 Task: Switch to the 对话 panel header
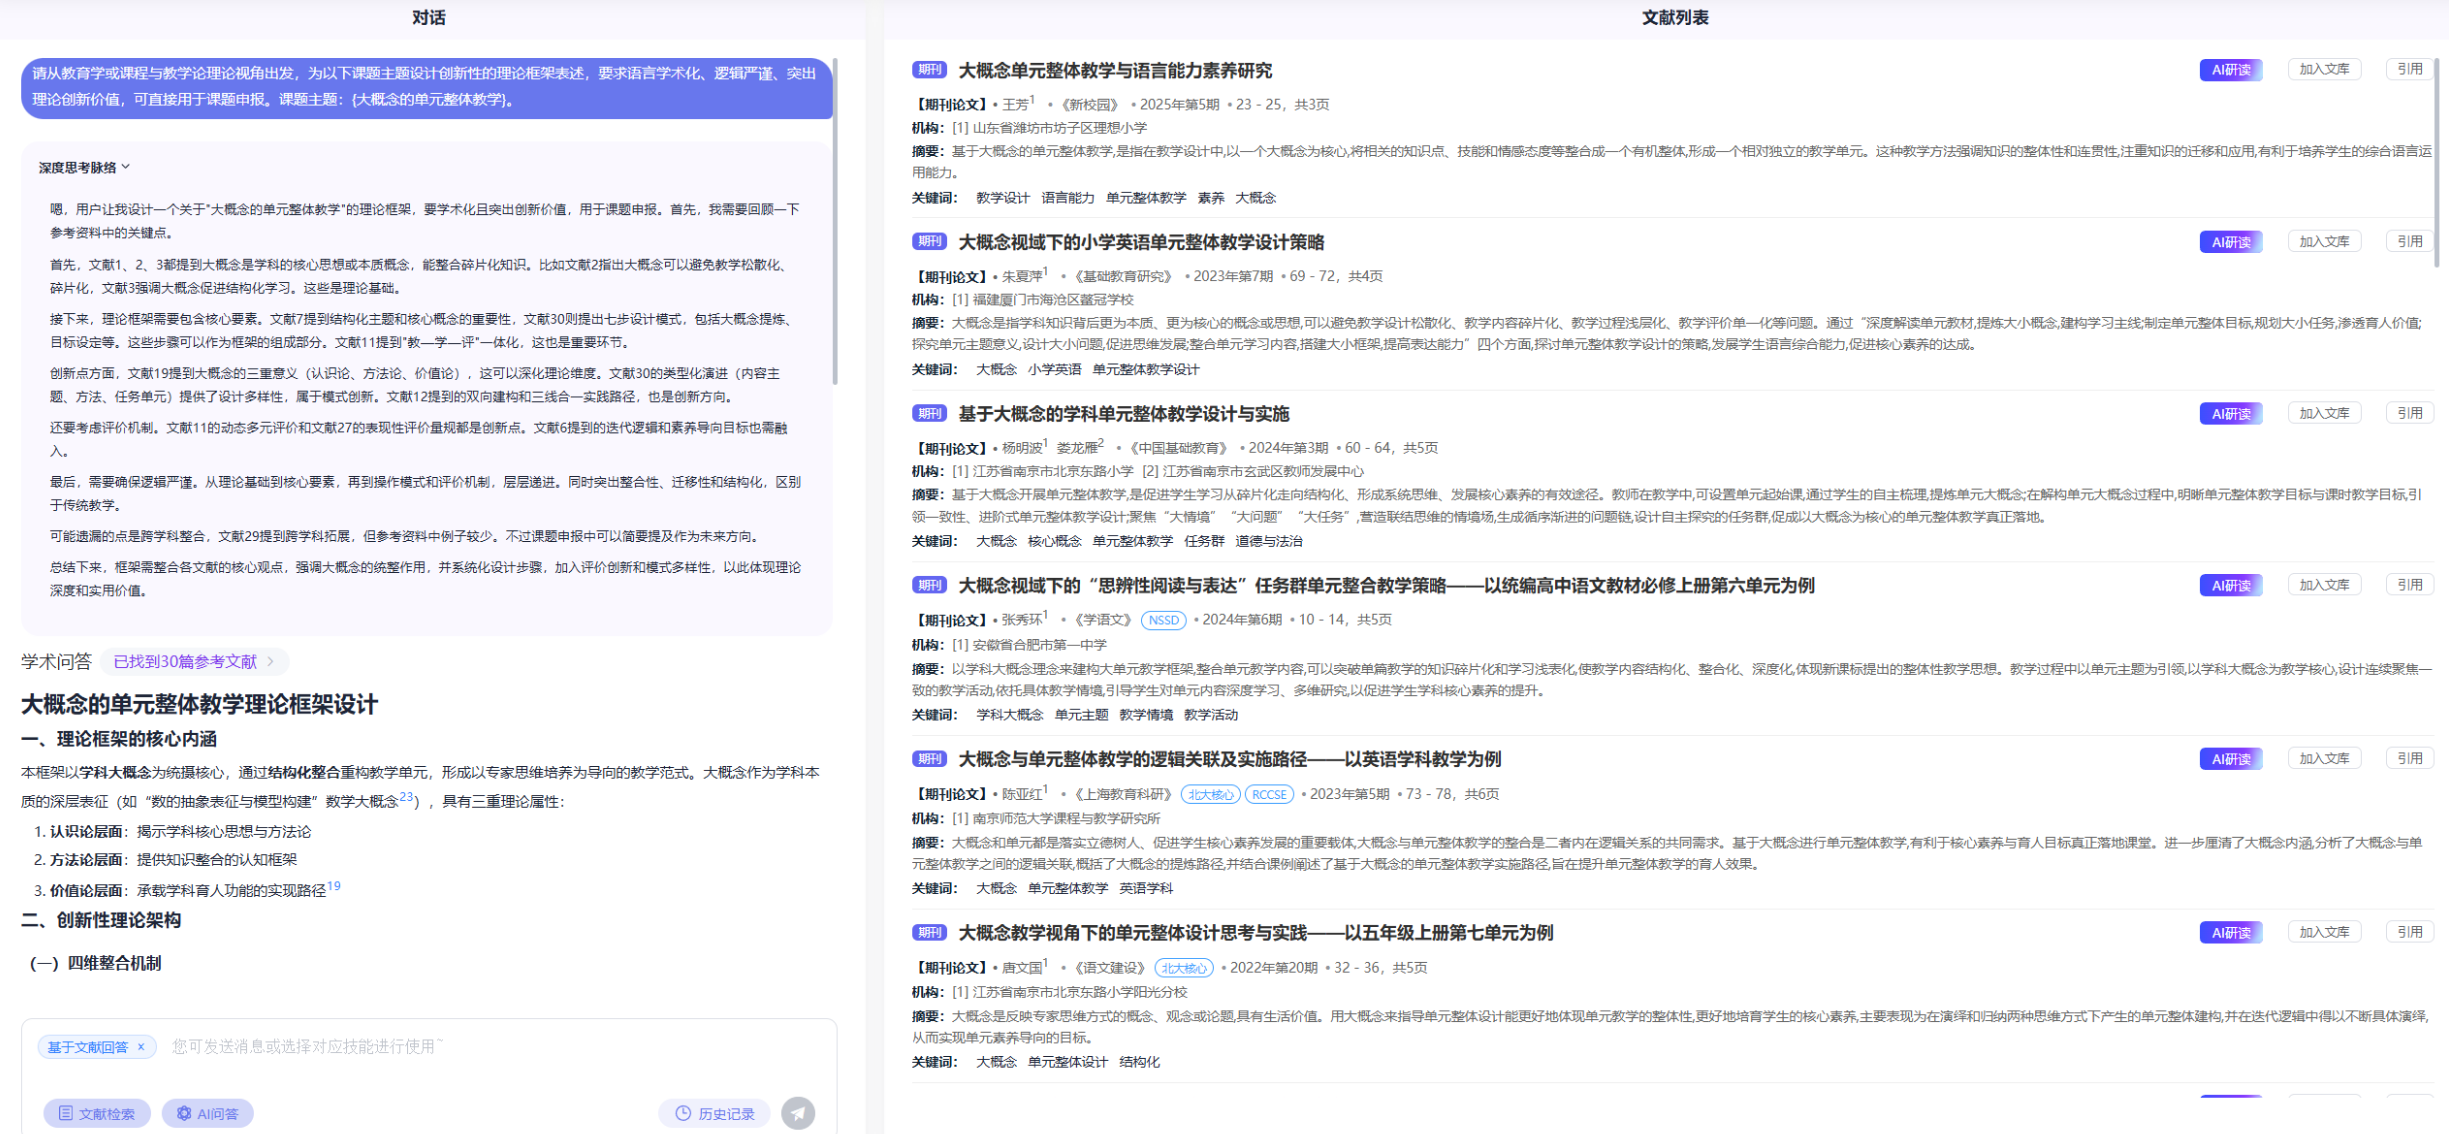(428, 18)
